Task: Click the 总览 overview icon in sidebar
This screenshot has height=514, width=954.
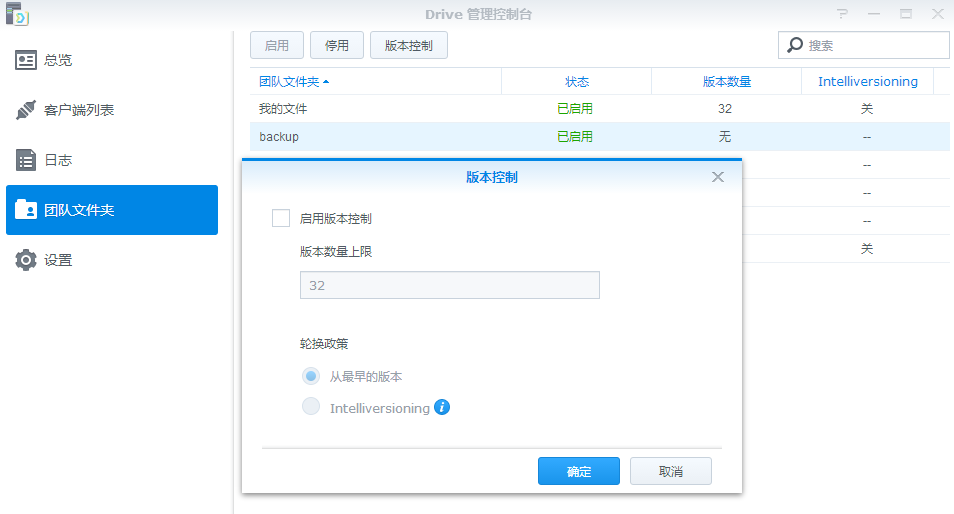Action: click(x=26, y=60)
